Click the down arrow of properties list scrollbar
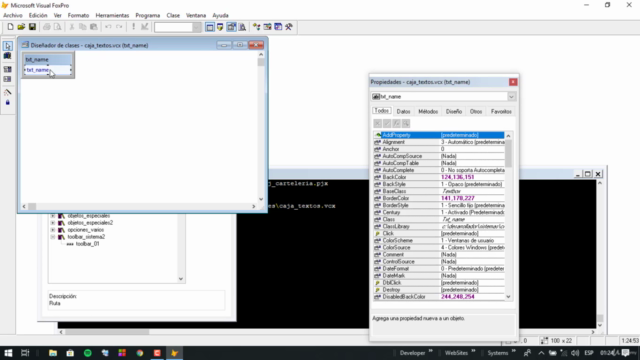Image resolution: width=640 pixels, height=360 pixels. (x=508, y=297)
